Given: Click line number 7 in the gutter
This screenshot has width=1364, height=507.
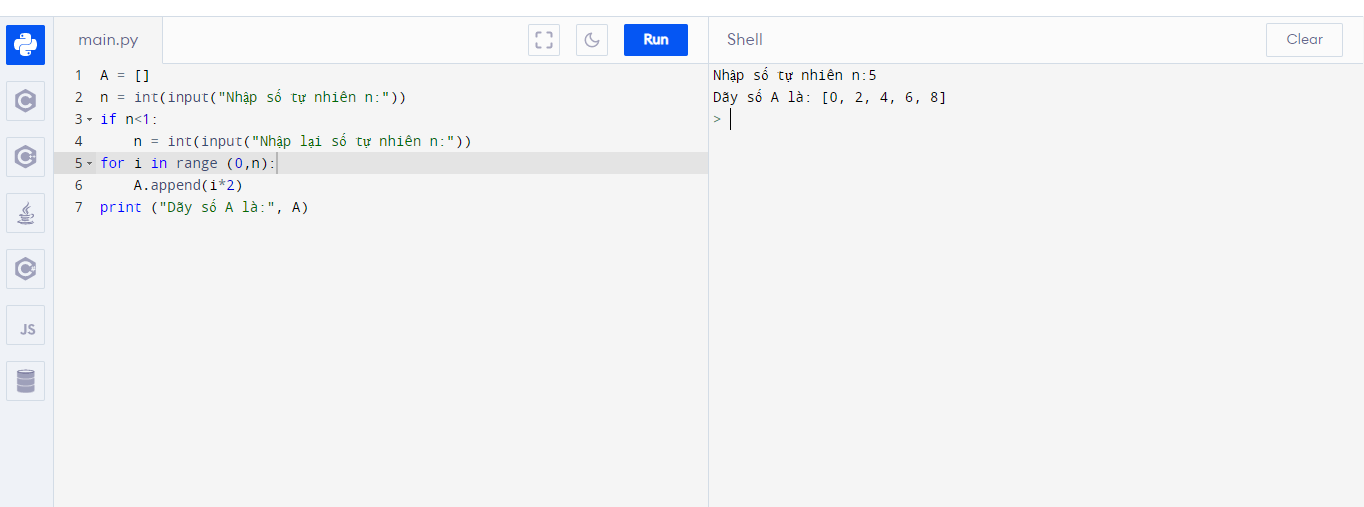Looking at the screenshot, I should click(78, 208).
